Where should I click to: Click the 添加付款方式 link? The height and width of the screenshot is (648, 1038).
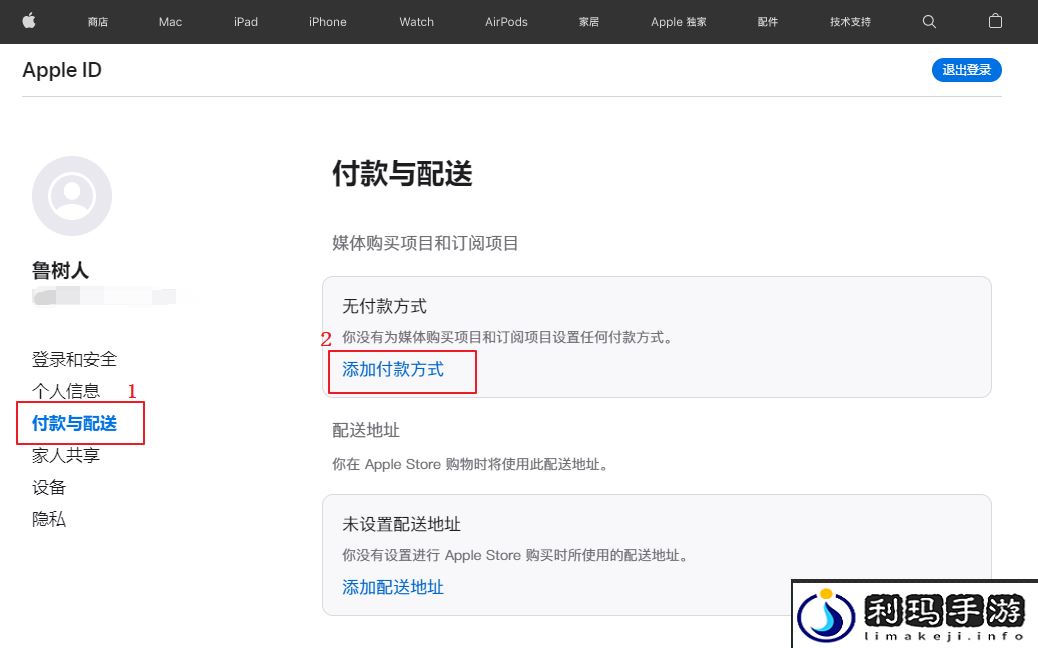click(393, 369)
